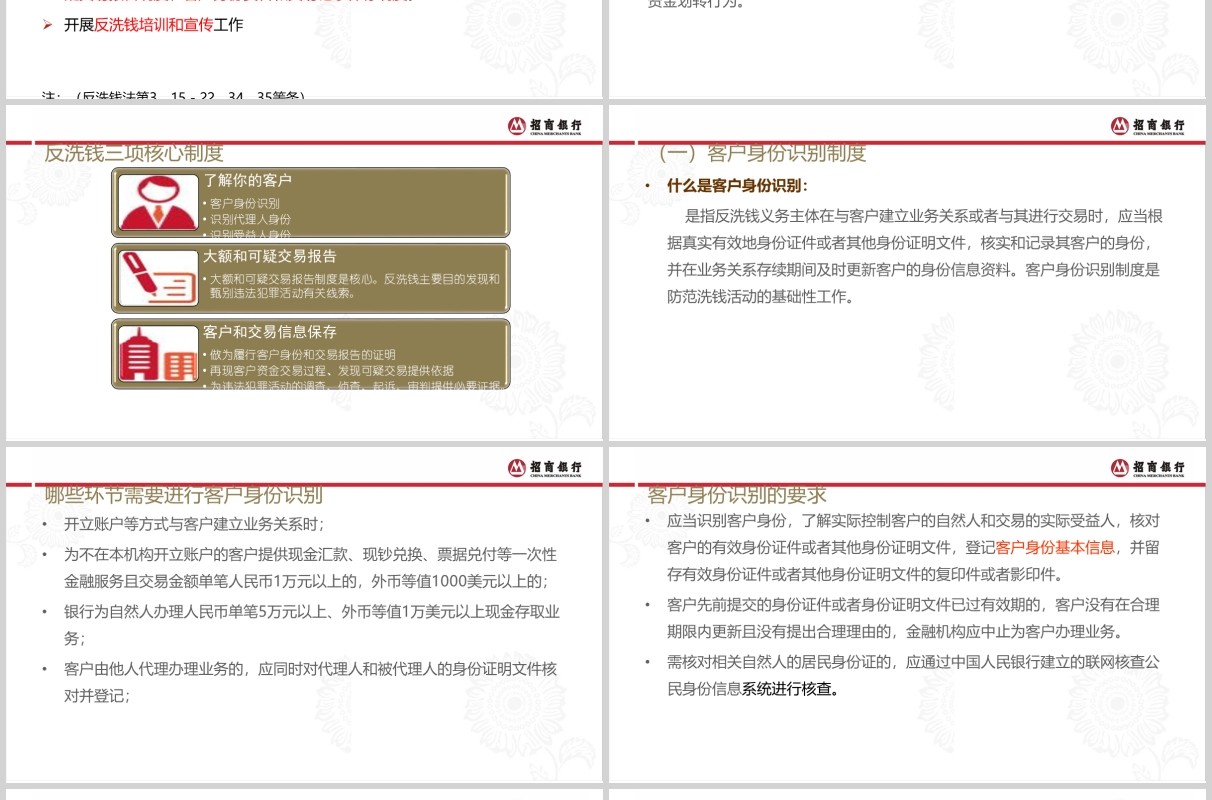Click the red arrow bullet before 开展反洗钱培训和宣传工作

click(x=47, y=25)
